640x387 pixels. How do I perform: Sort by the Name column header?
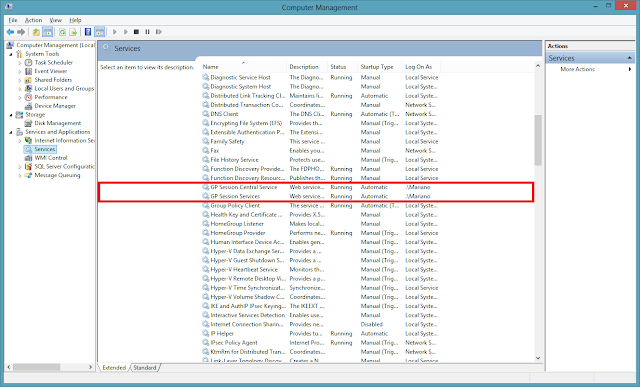pyautogui.click(x=243, y=67)
